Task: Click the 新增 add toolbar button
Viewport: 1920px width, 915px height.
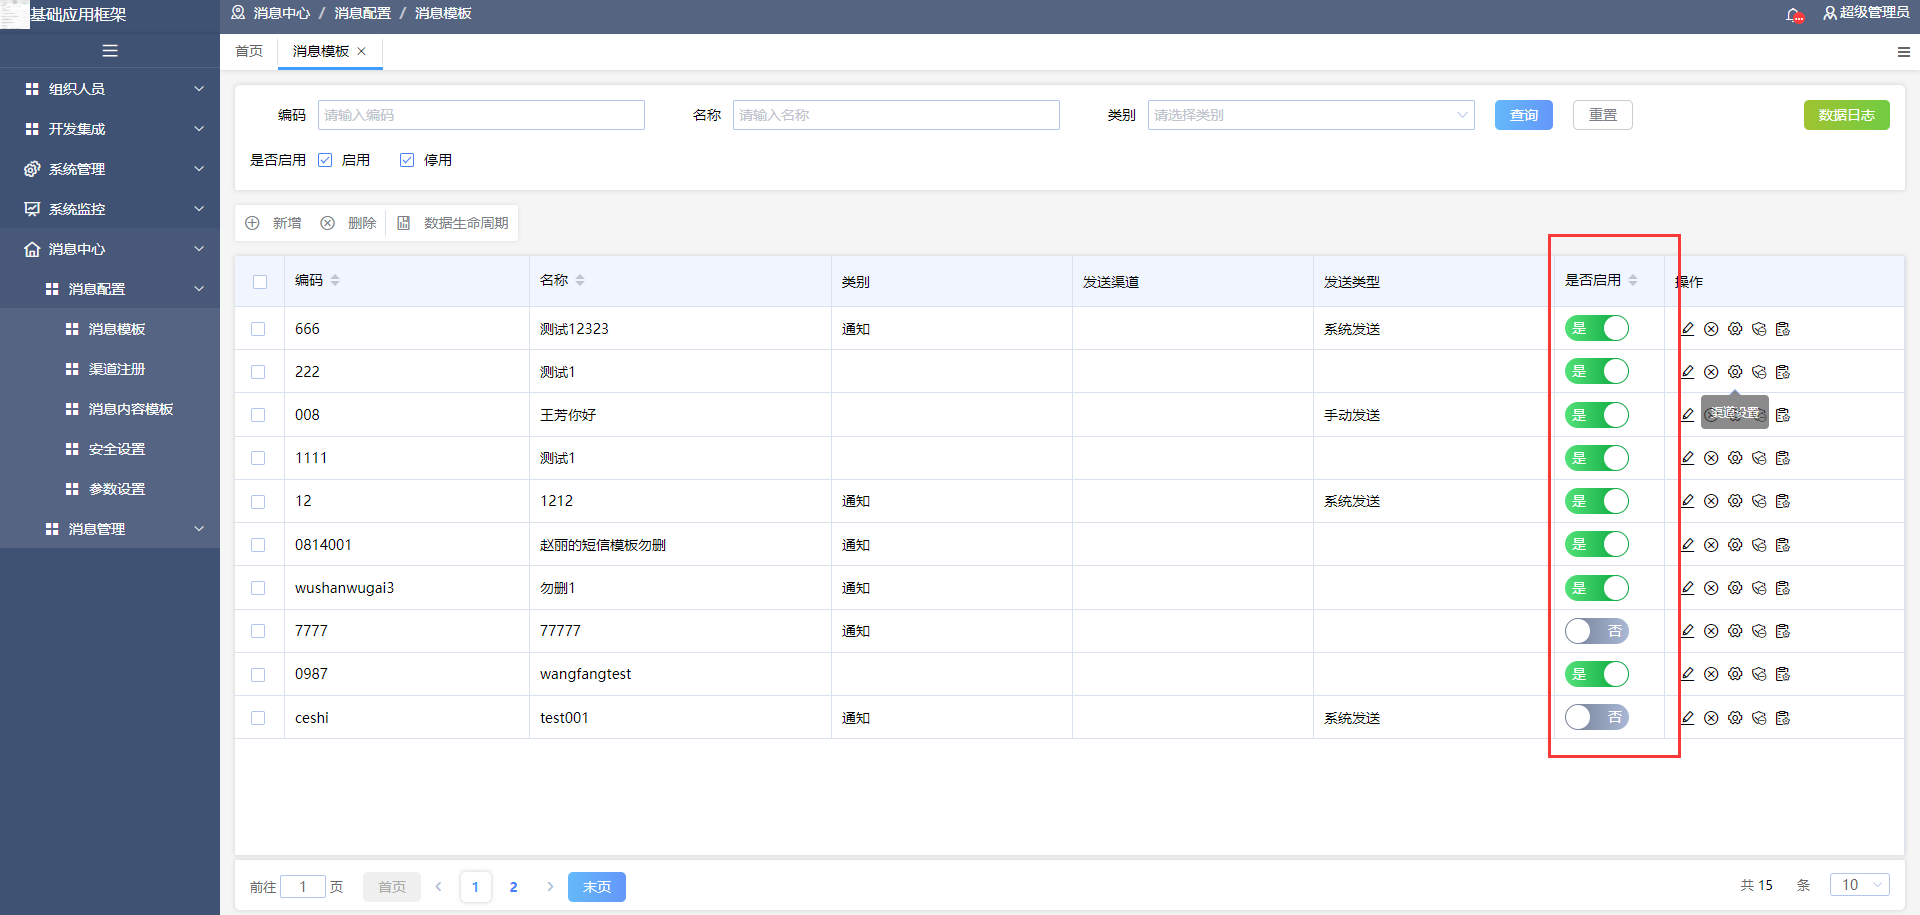Action: coord(273,223)
